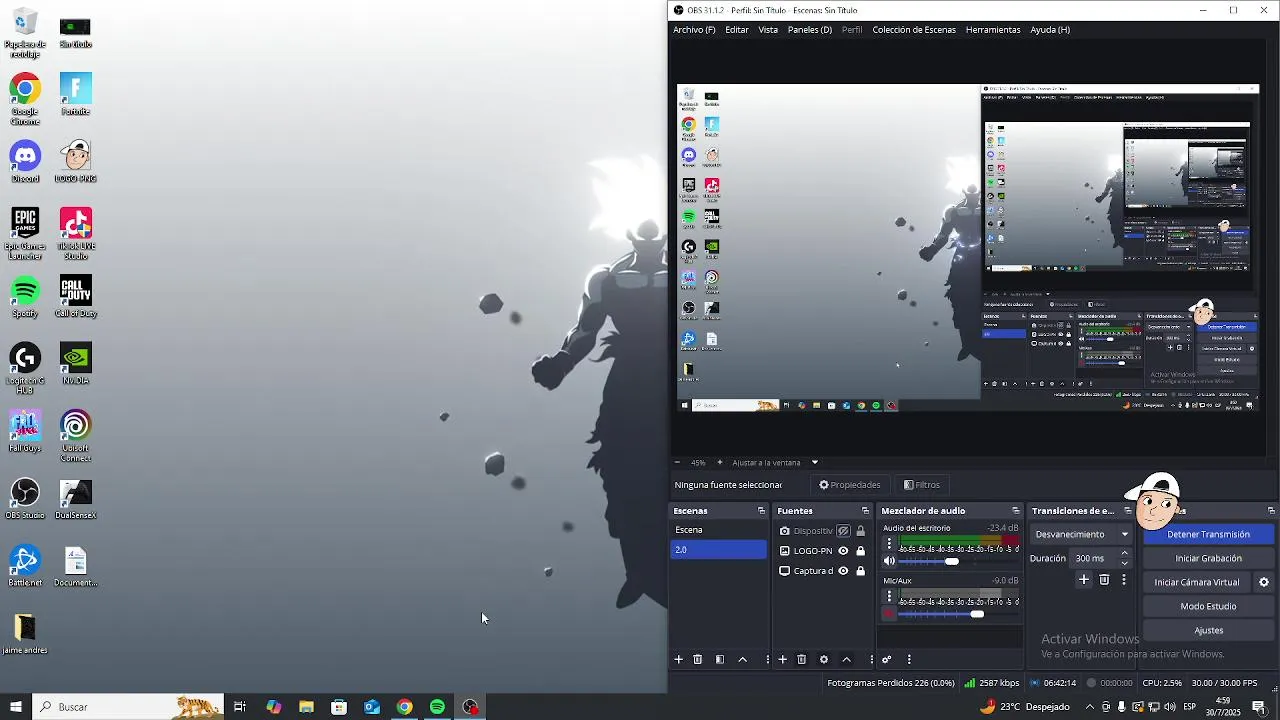Open Discord desktop shortcut
The image size is (1280, 720).
25,162
